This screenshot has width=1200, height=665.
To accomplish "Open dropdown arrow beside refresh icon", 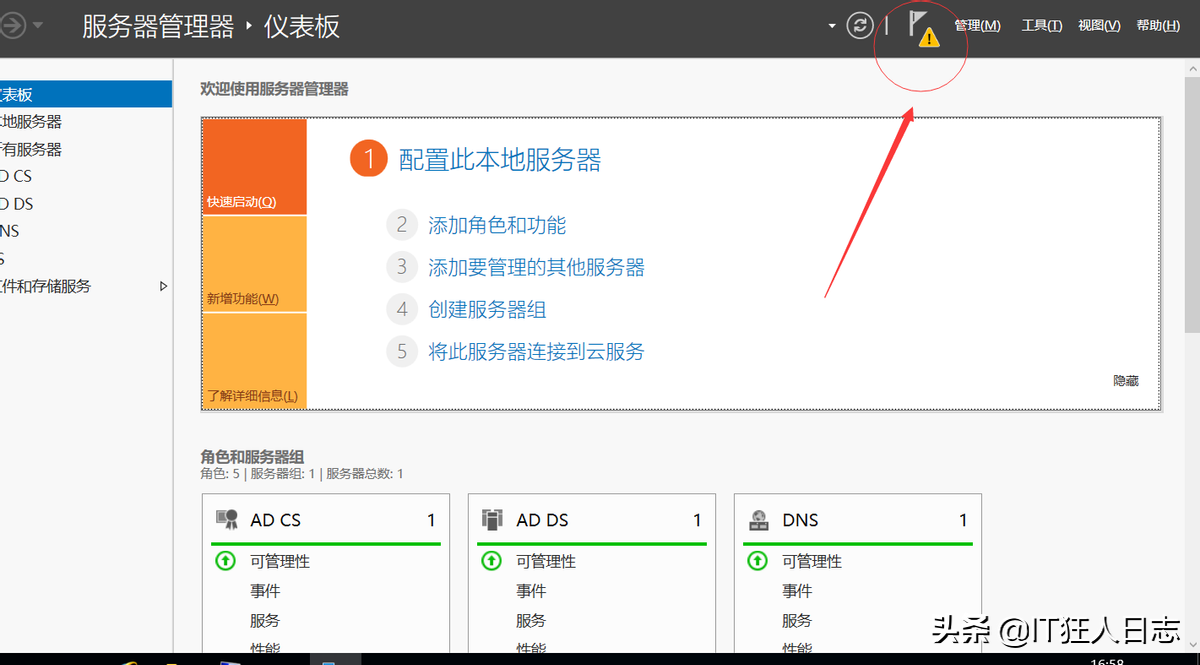I will tap(832, 26).
